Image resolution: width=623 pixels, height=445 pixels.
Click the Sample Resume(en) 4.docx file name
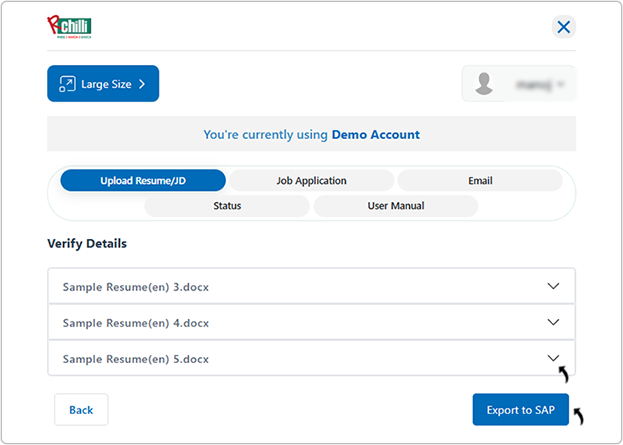coord(135,323)
